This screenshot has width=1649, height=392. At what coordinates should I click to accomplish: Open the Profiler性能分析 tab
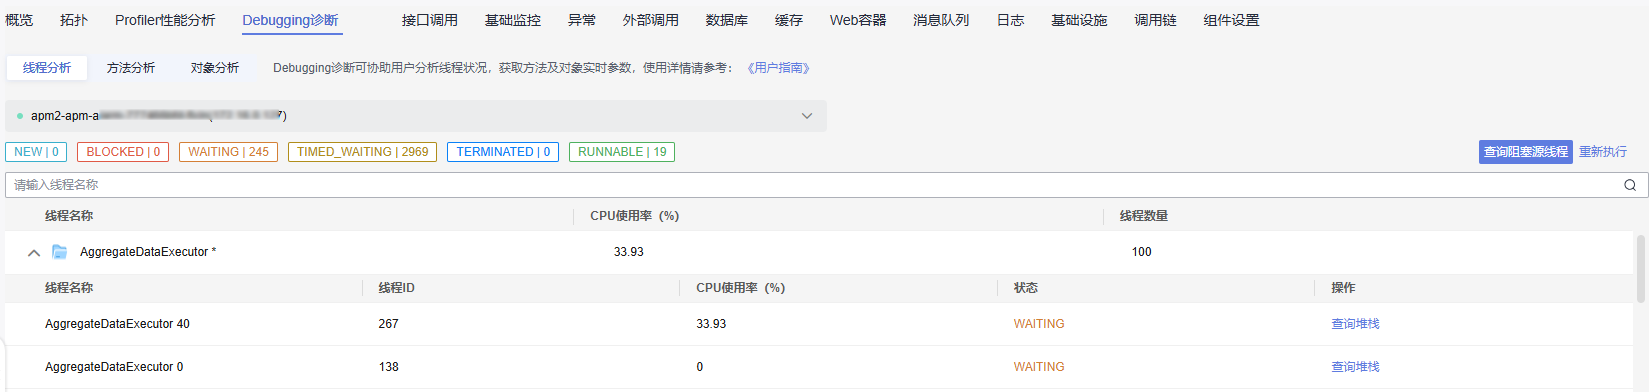click(165, 20)
